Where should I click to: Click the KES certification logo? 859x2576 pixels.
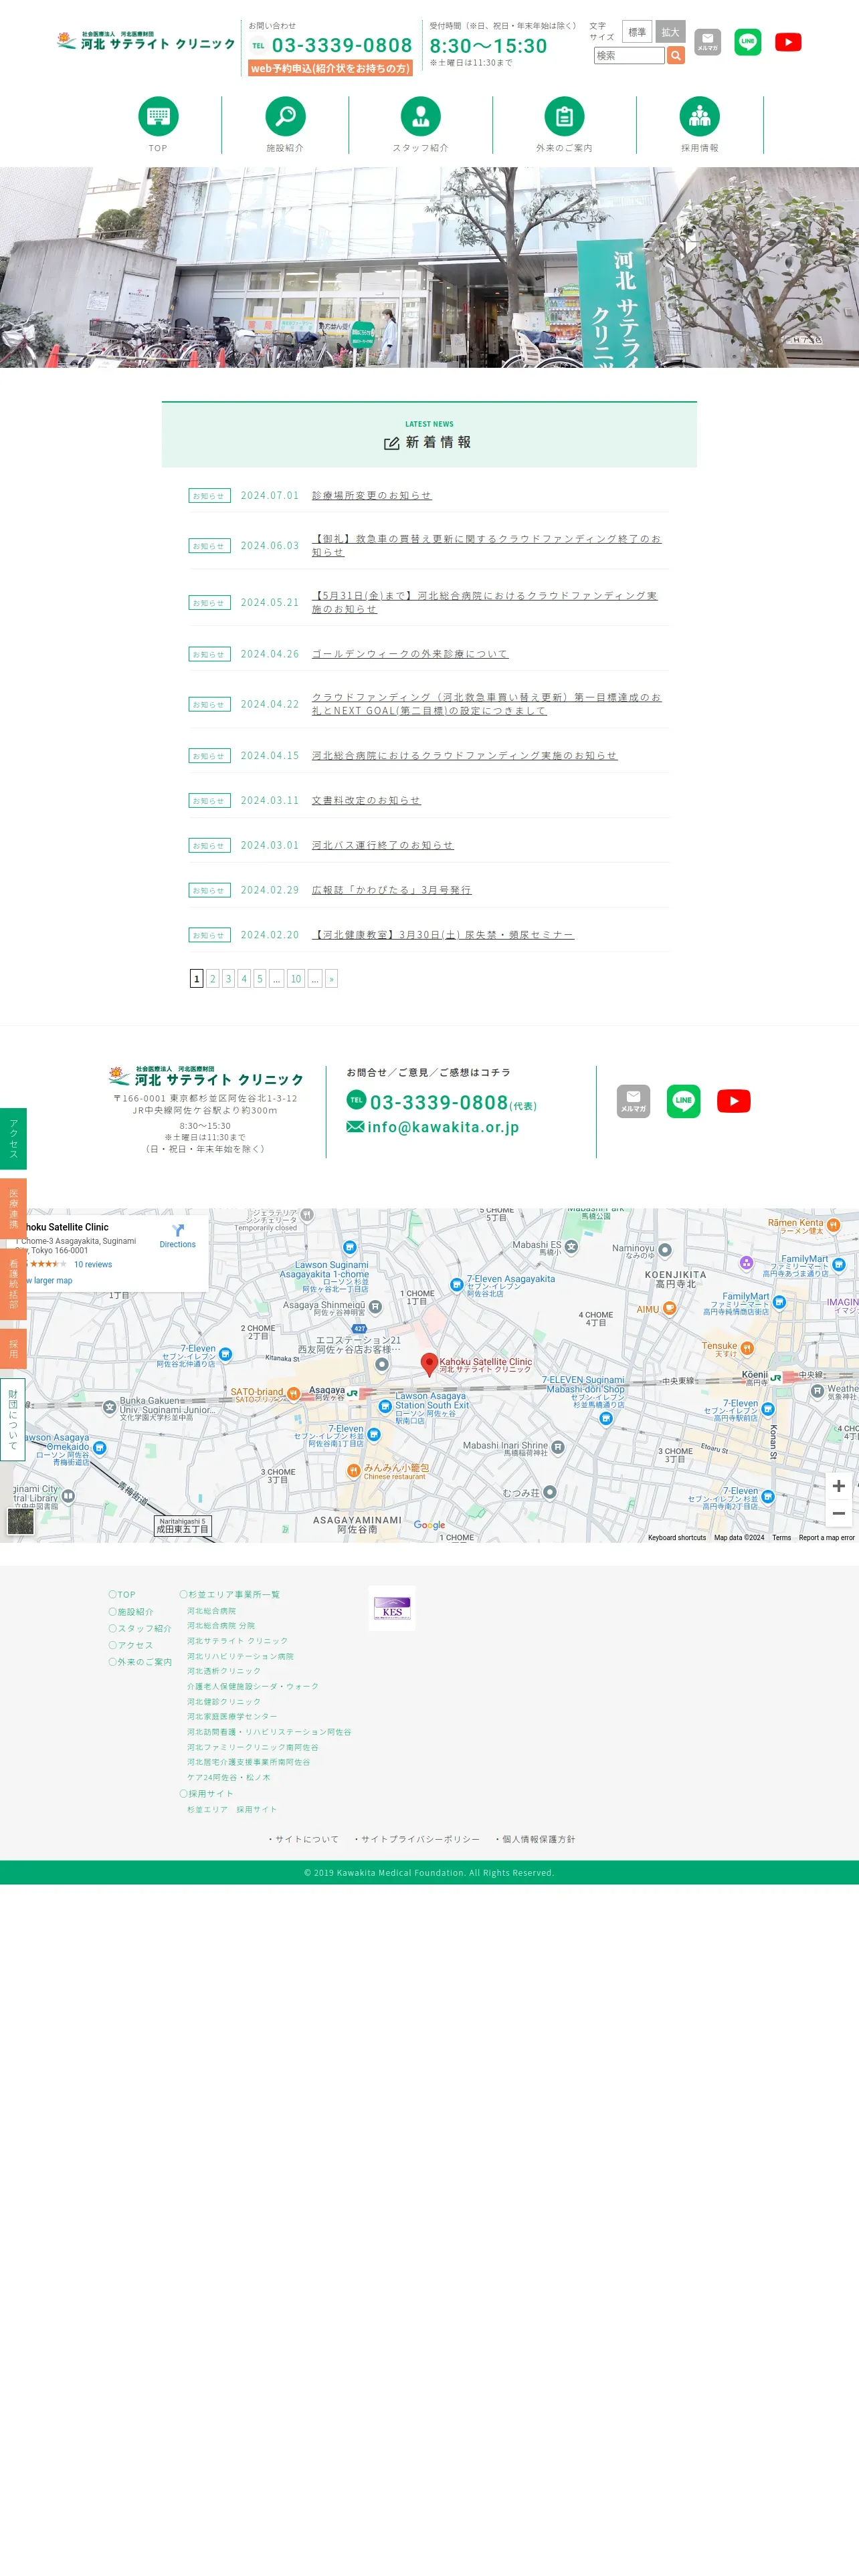(392, 1608)
